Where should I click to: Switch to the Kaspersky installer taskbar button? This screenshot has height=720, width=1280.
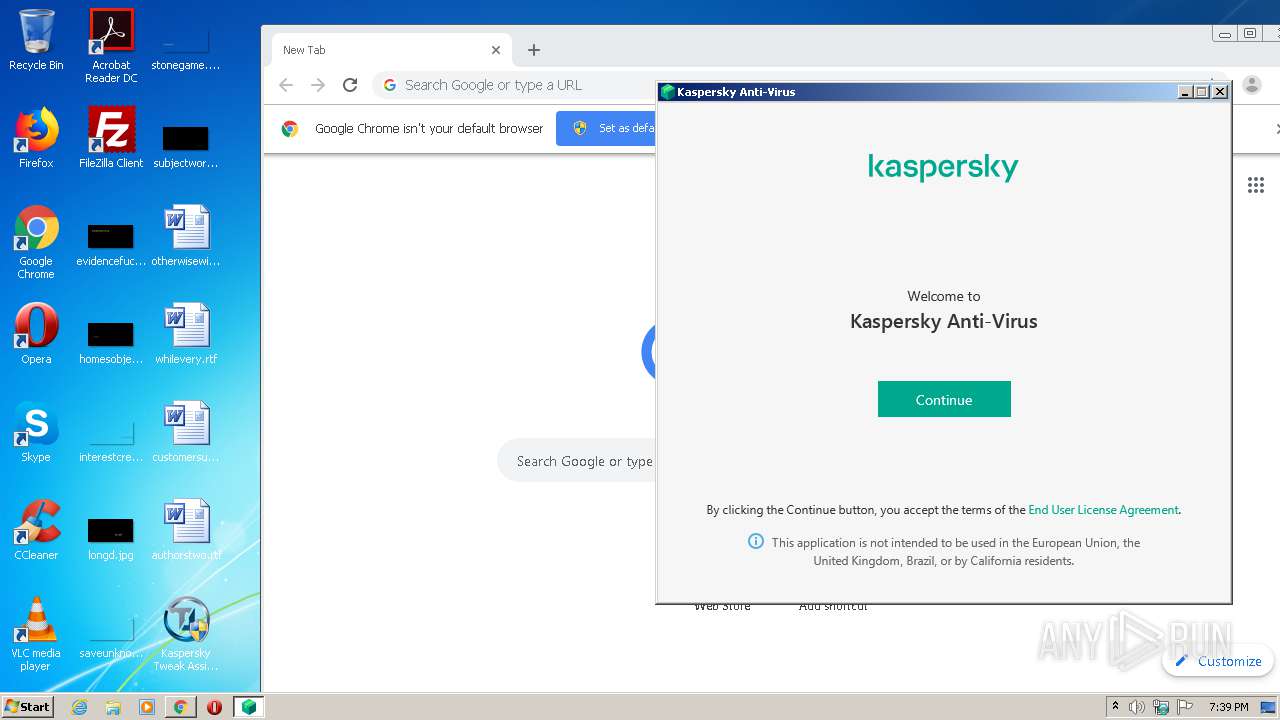(x=249, y=707)
